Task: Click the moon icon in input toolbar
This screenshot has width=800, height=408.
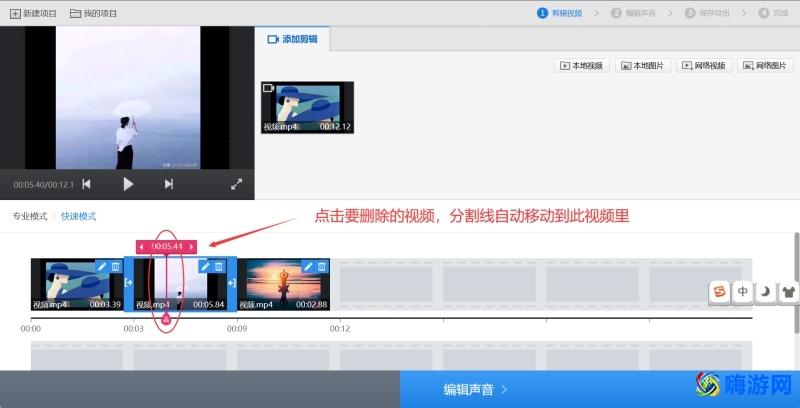Action: click(x=766, y=292)
